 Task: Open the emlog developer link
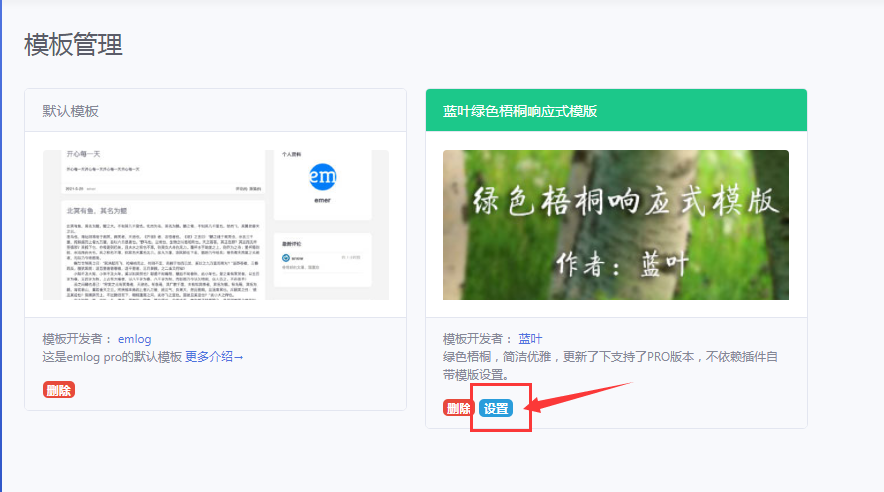tap(134, 339)
